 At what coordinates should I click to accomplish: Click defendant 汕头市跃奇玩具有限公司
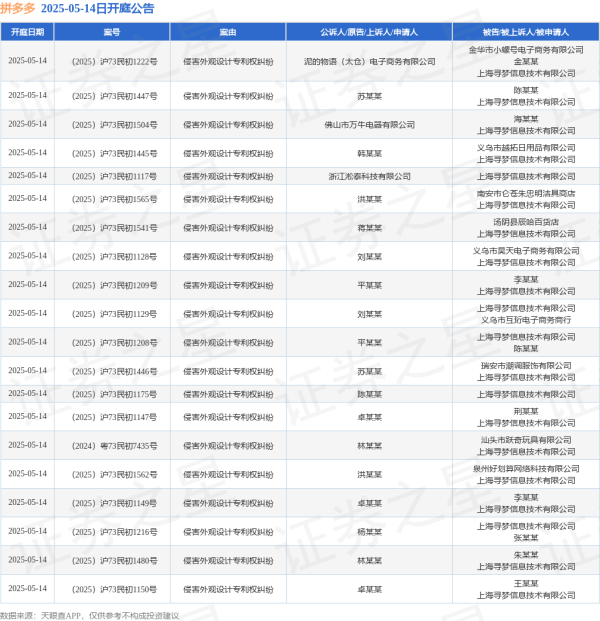[x=526, y=440]
